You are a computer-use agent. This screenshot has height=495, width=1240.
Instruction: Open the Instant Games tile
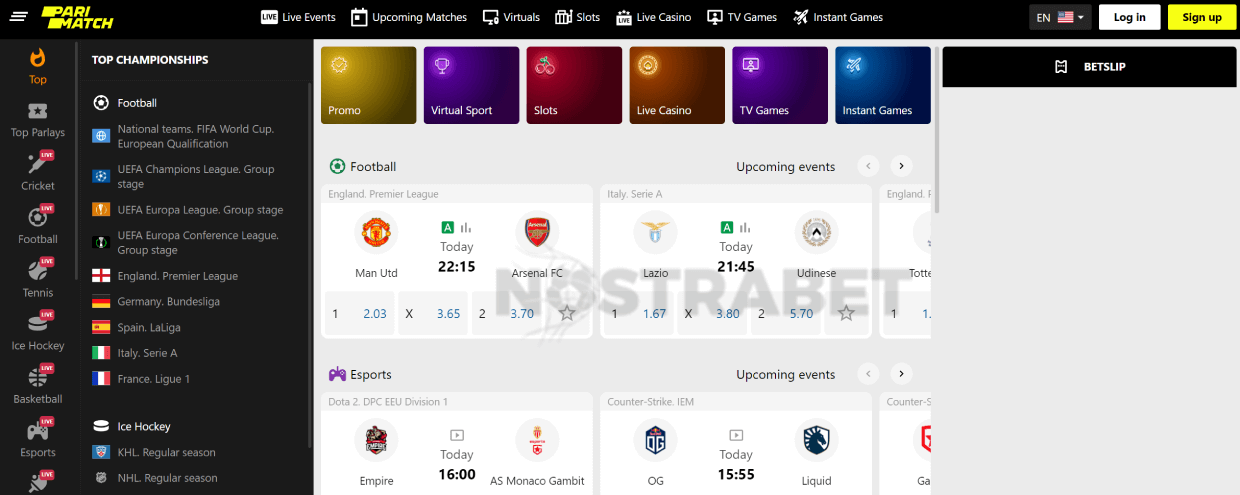point(883,85)
